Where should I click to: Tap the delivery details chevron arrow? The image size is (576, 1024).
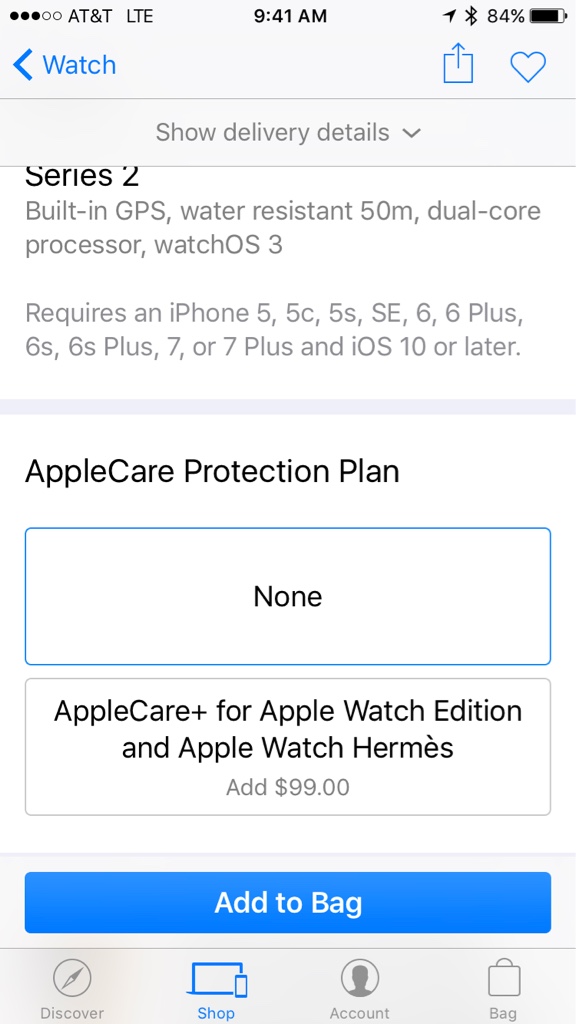tap(411, 133)
